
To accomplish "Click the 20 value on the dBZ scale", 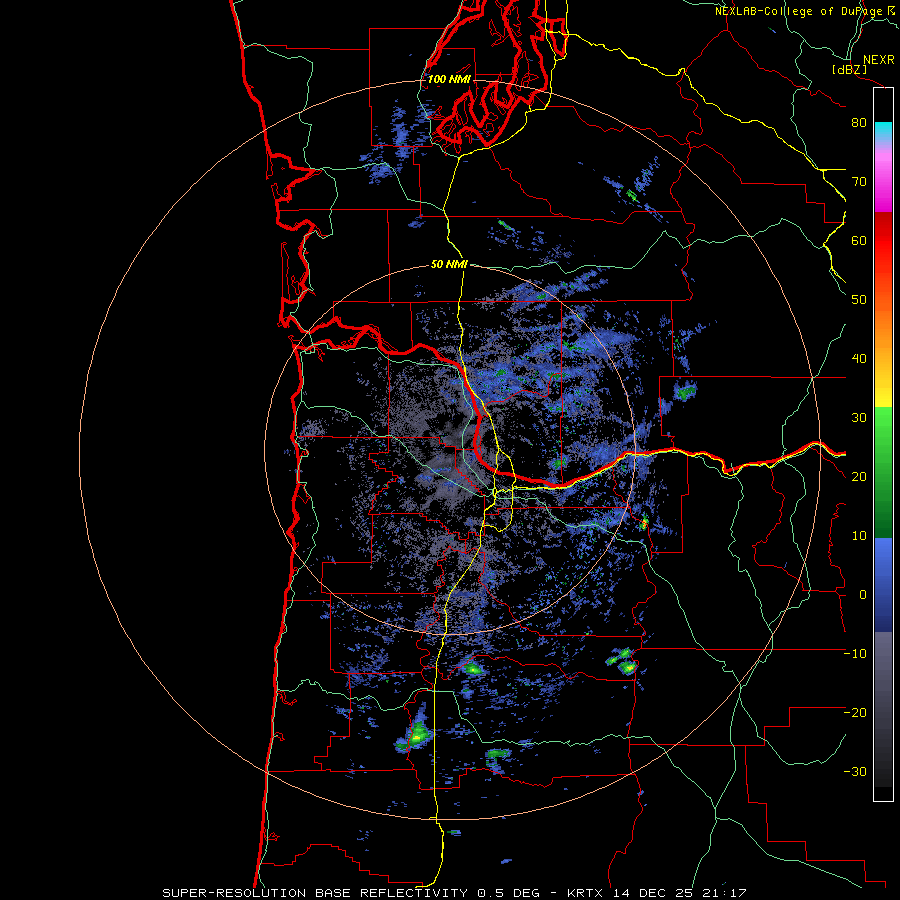I will pyautogui.click(x=859, y=476).
